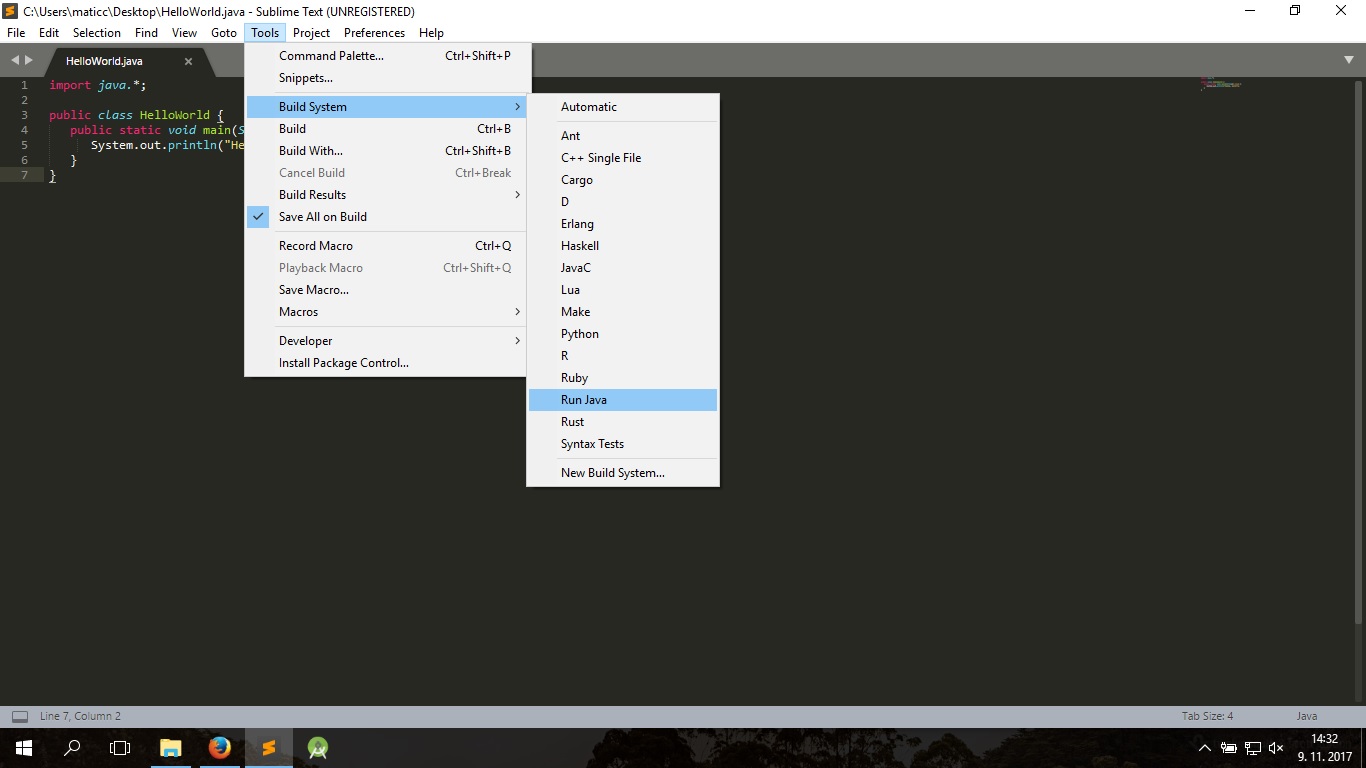
Task: Select C++ Single File build system
Action: click(x=623, y=158)
